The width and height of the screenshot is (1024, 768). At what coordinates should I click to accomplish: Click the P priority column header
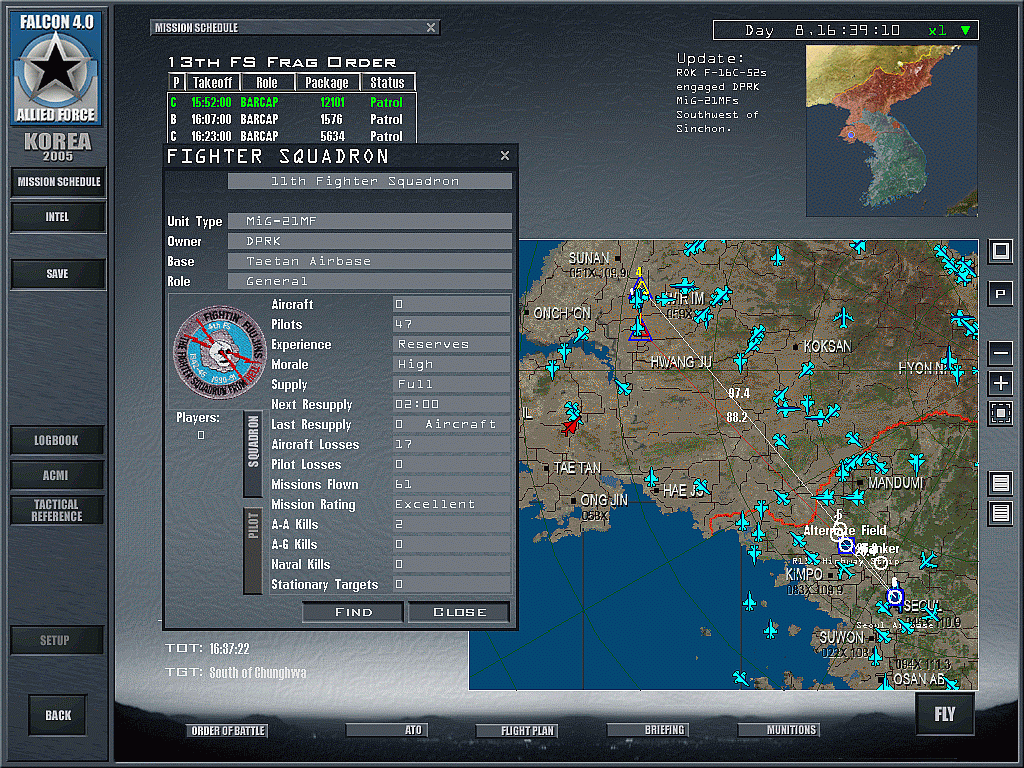tap(176, 82)
